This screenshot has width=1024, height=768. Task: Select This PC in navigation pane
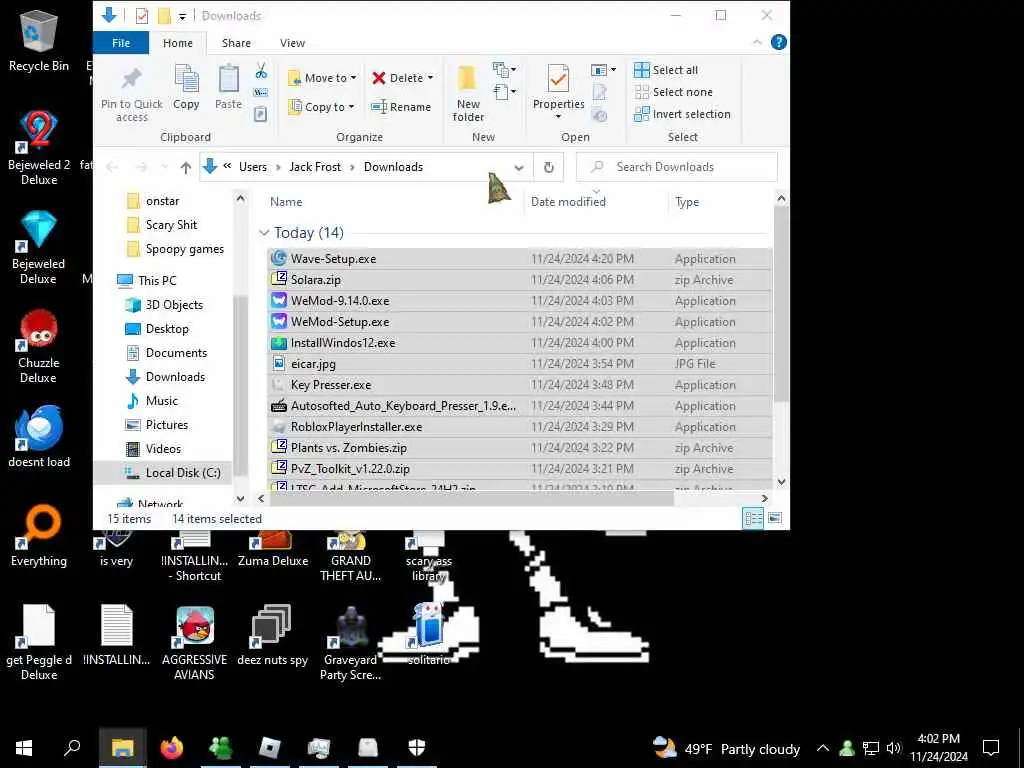[157, 280]
